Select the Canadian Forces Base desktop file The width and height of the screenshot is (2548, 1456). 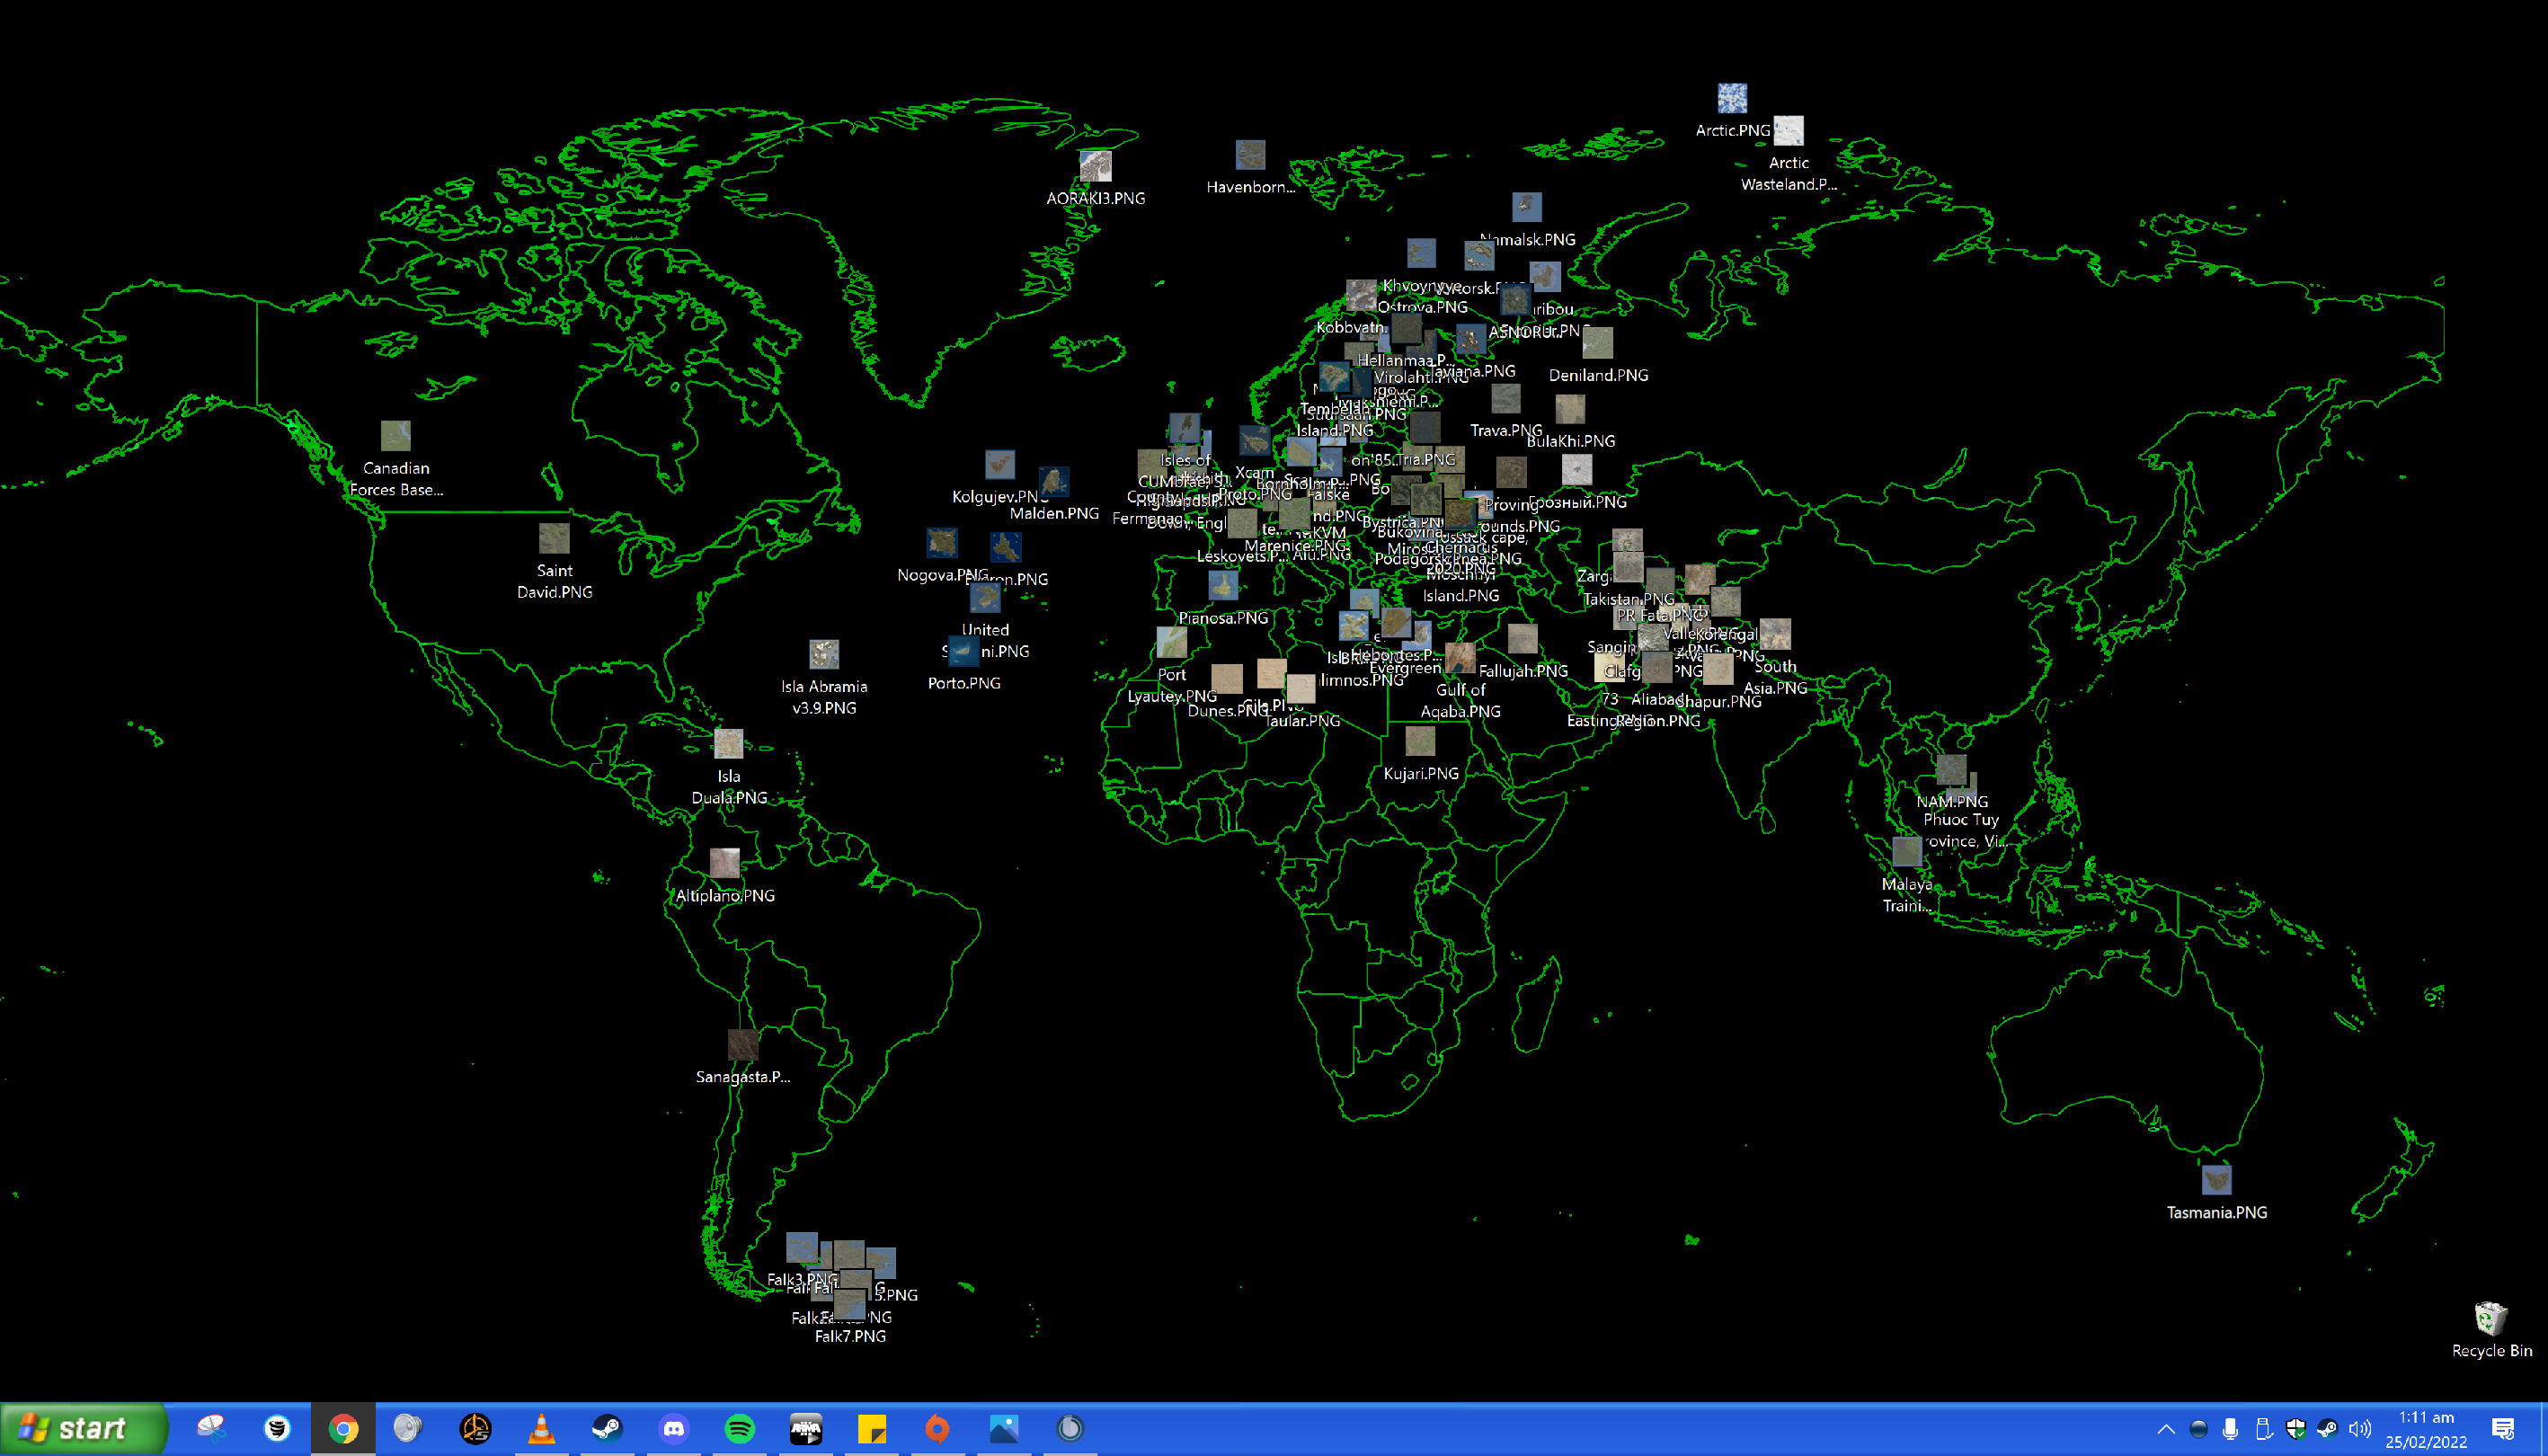click(x=396, y=437)
